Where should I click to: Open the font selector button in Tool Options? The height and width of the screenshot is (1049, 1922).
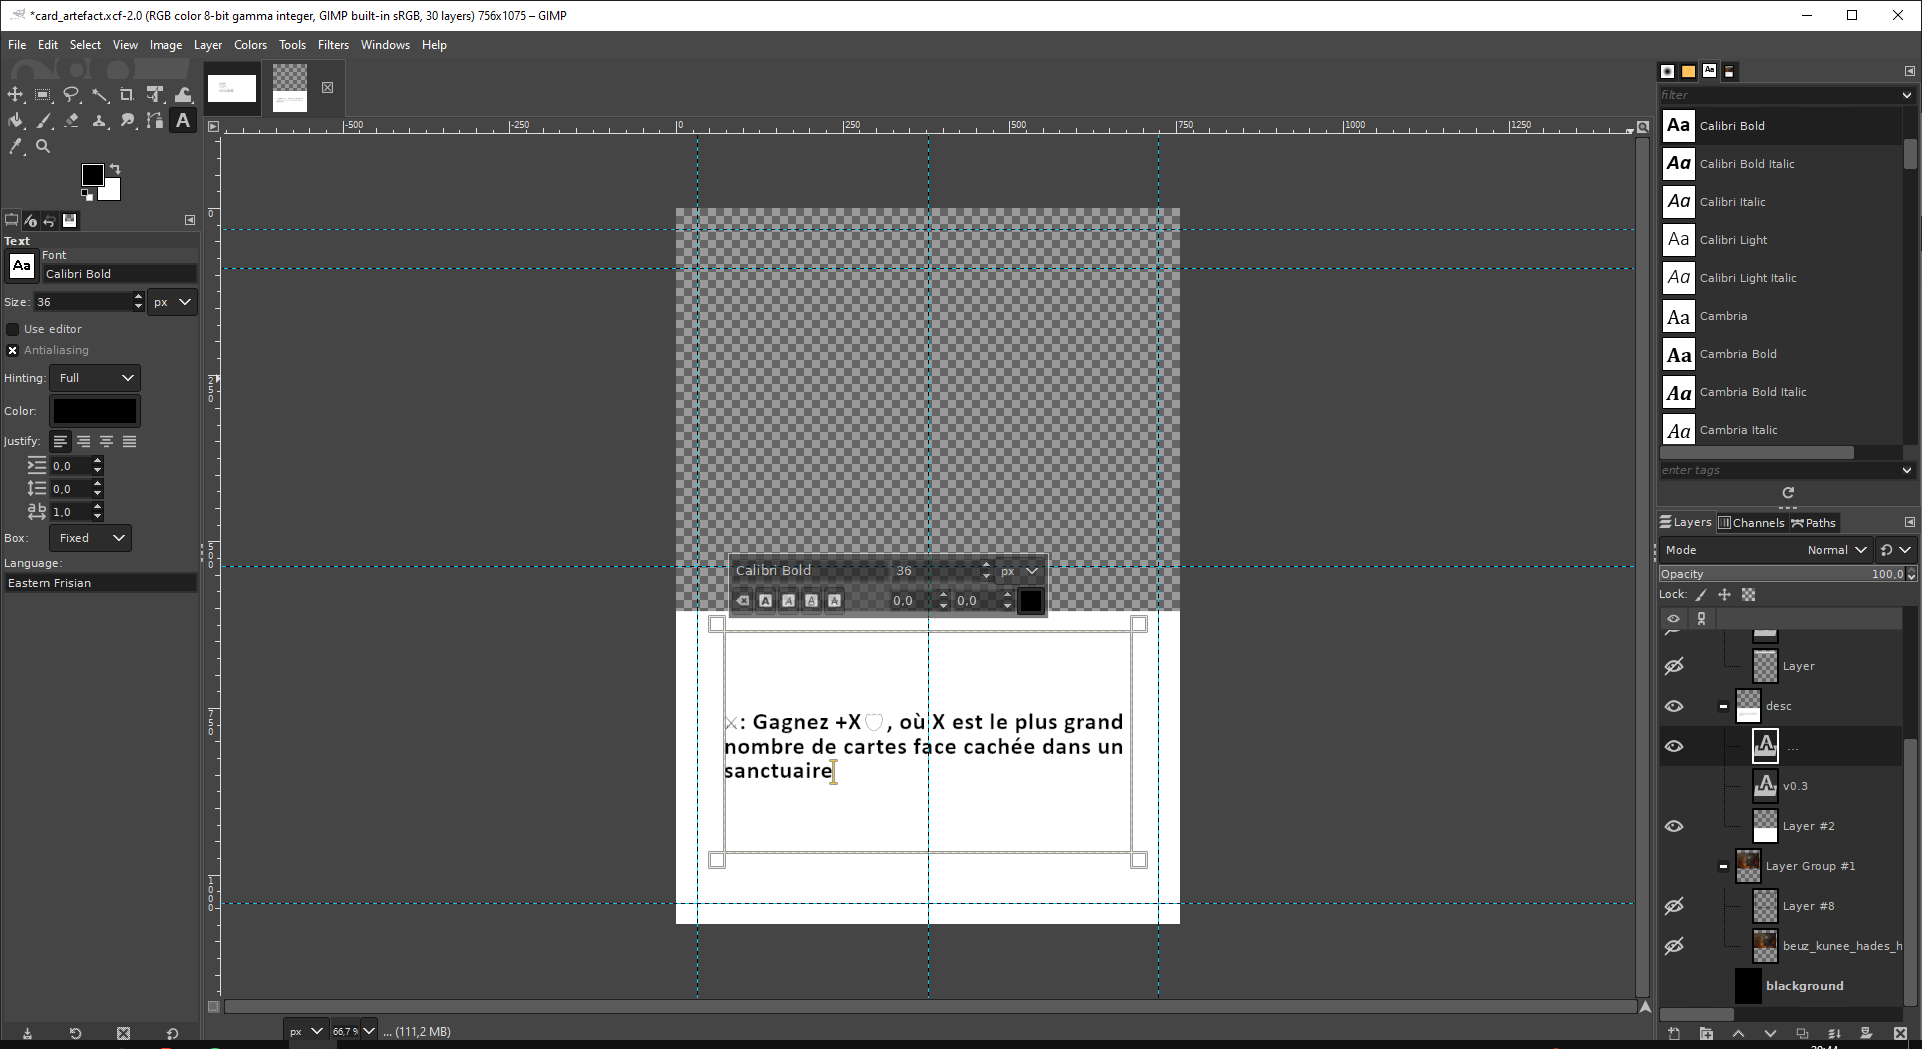(x=21, y=266)
